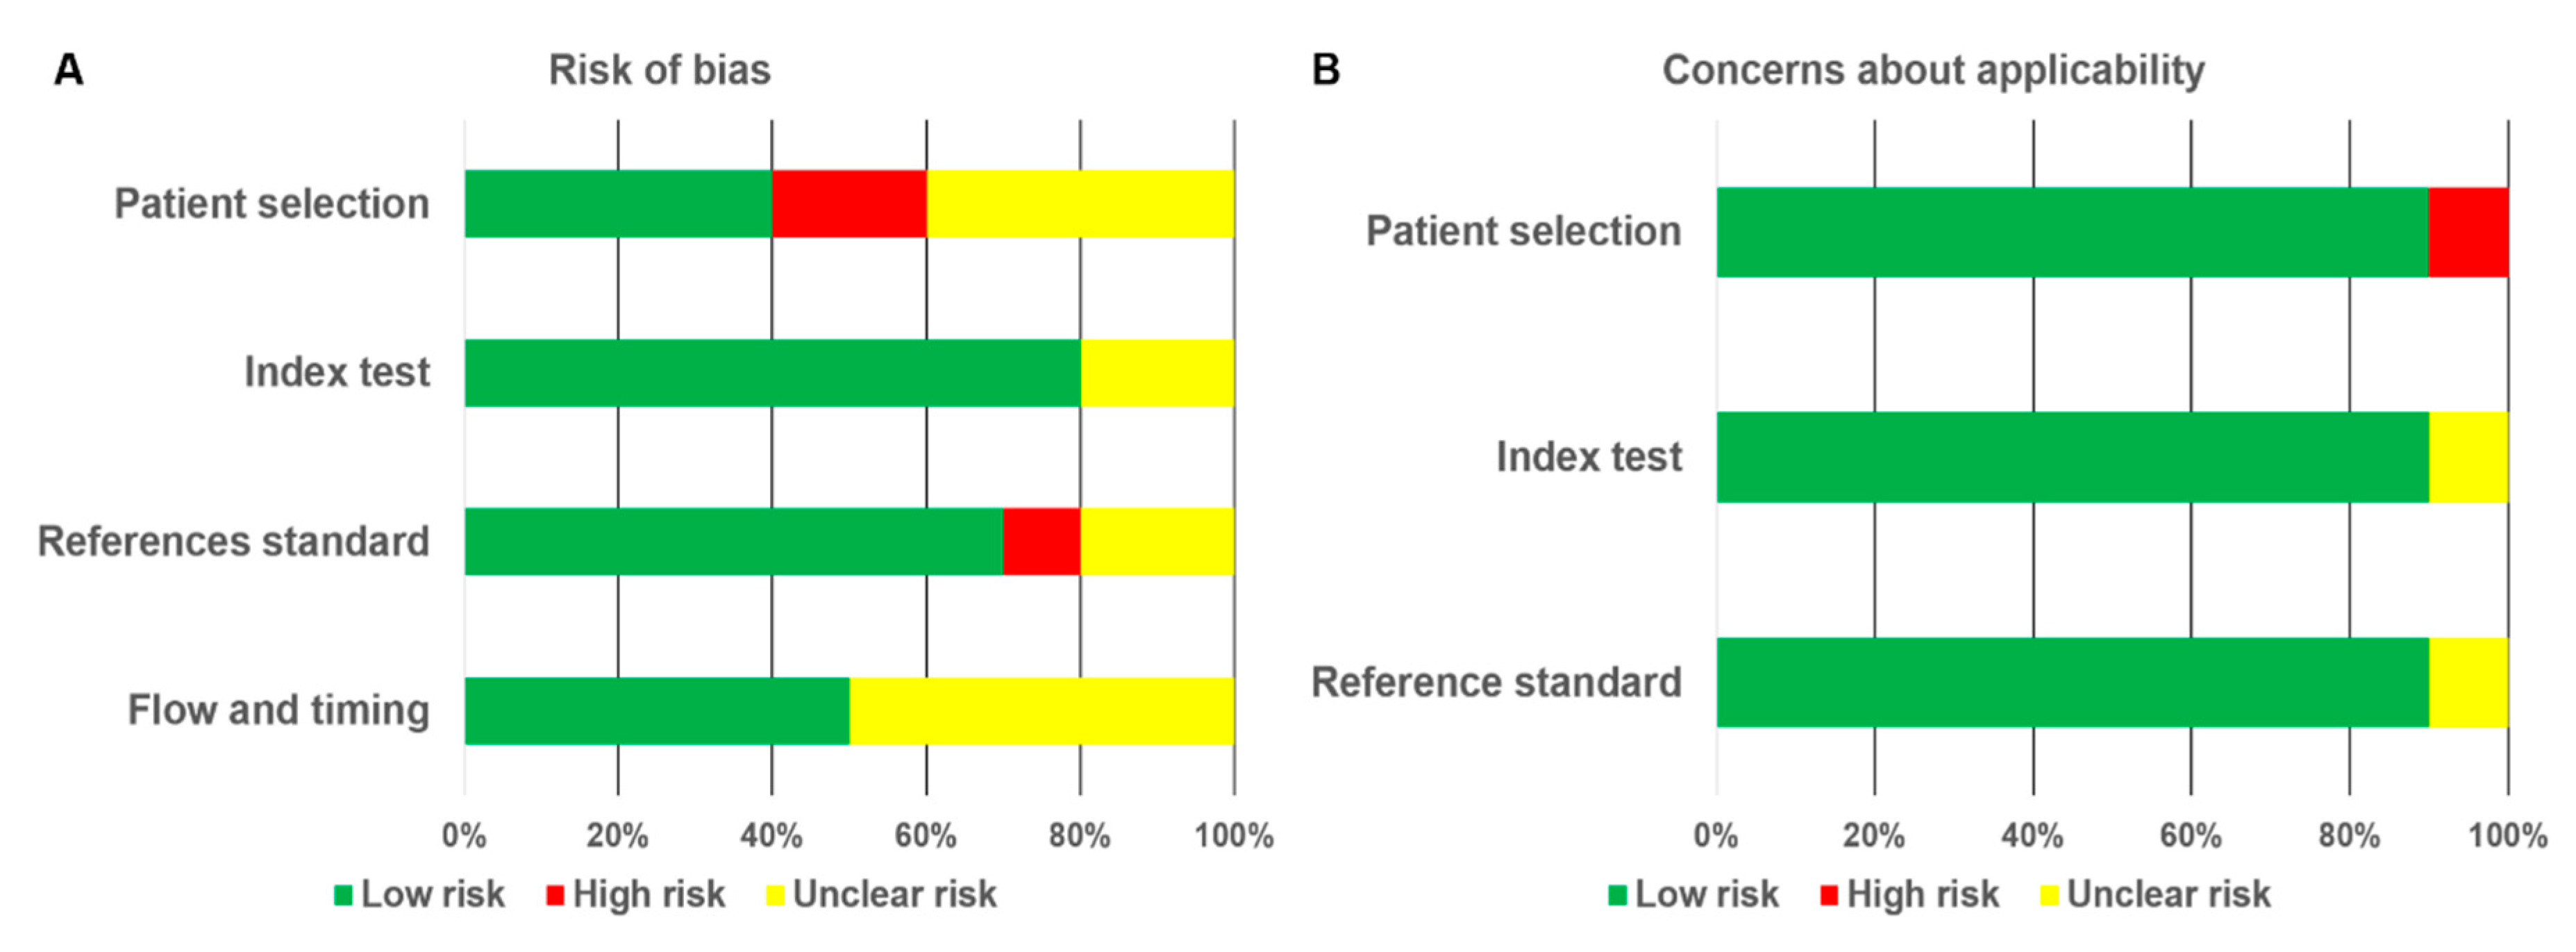Click the "Flow and timing" axis label

(x=278, y=711)
